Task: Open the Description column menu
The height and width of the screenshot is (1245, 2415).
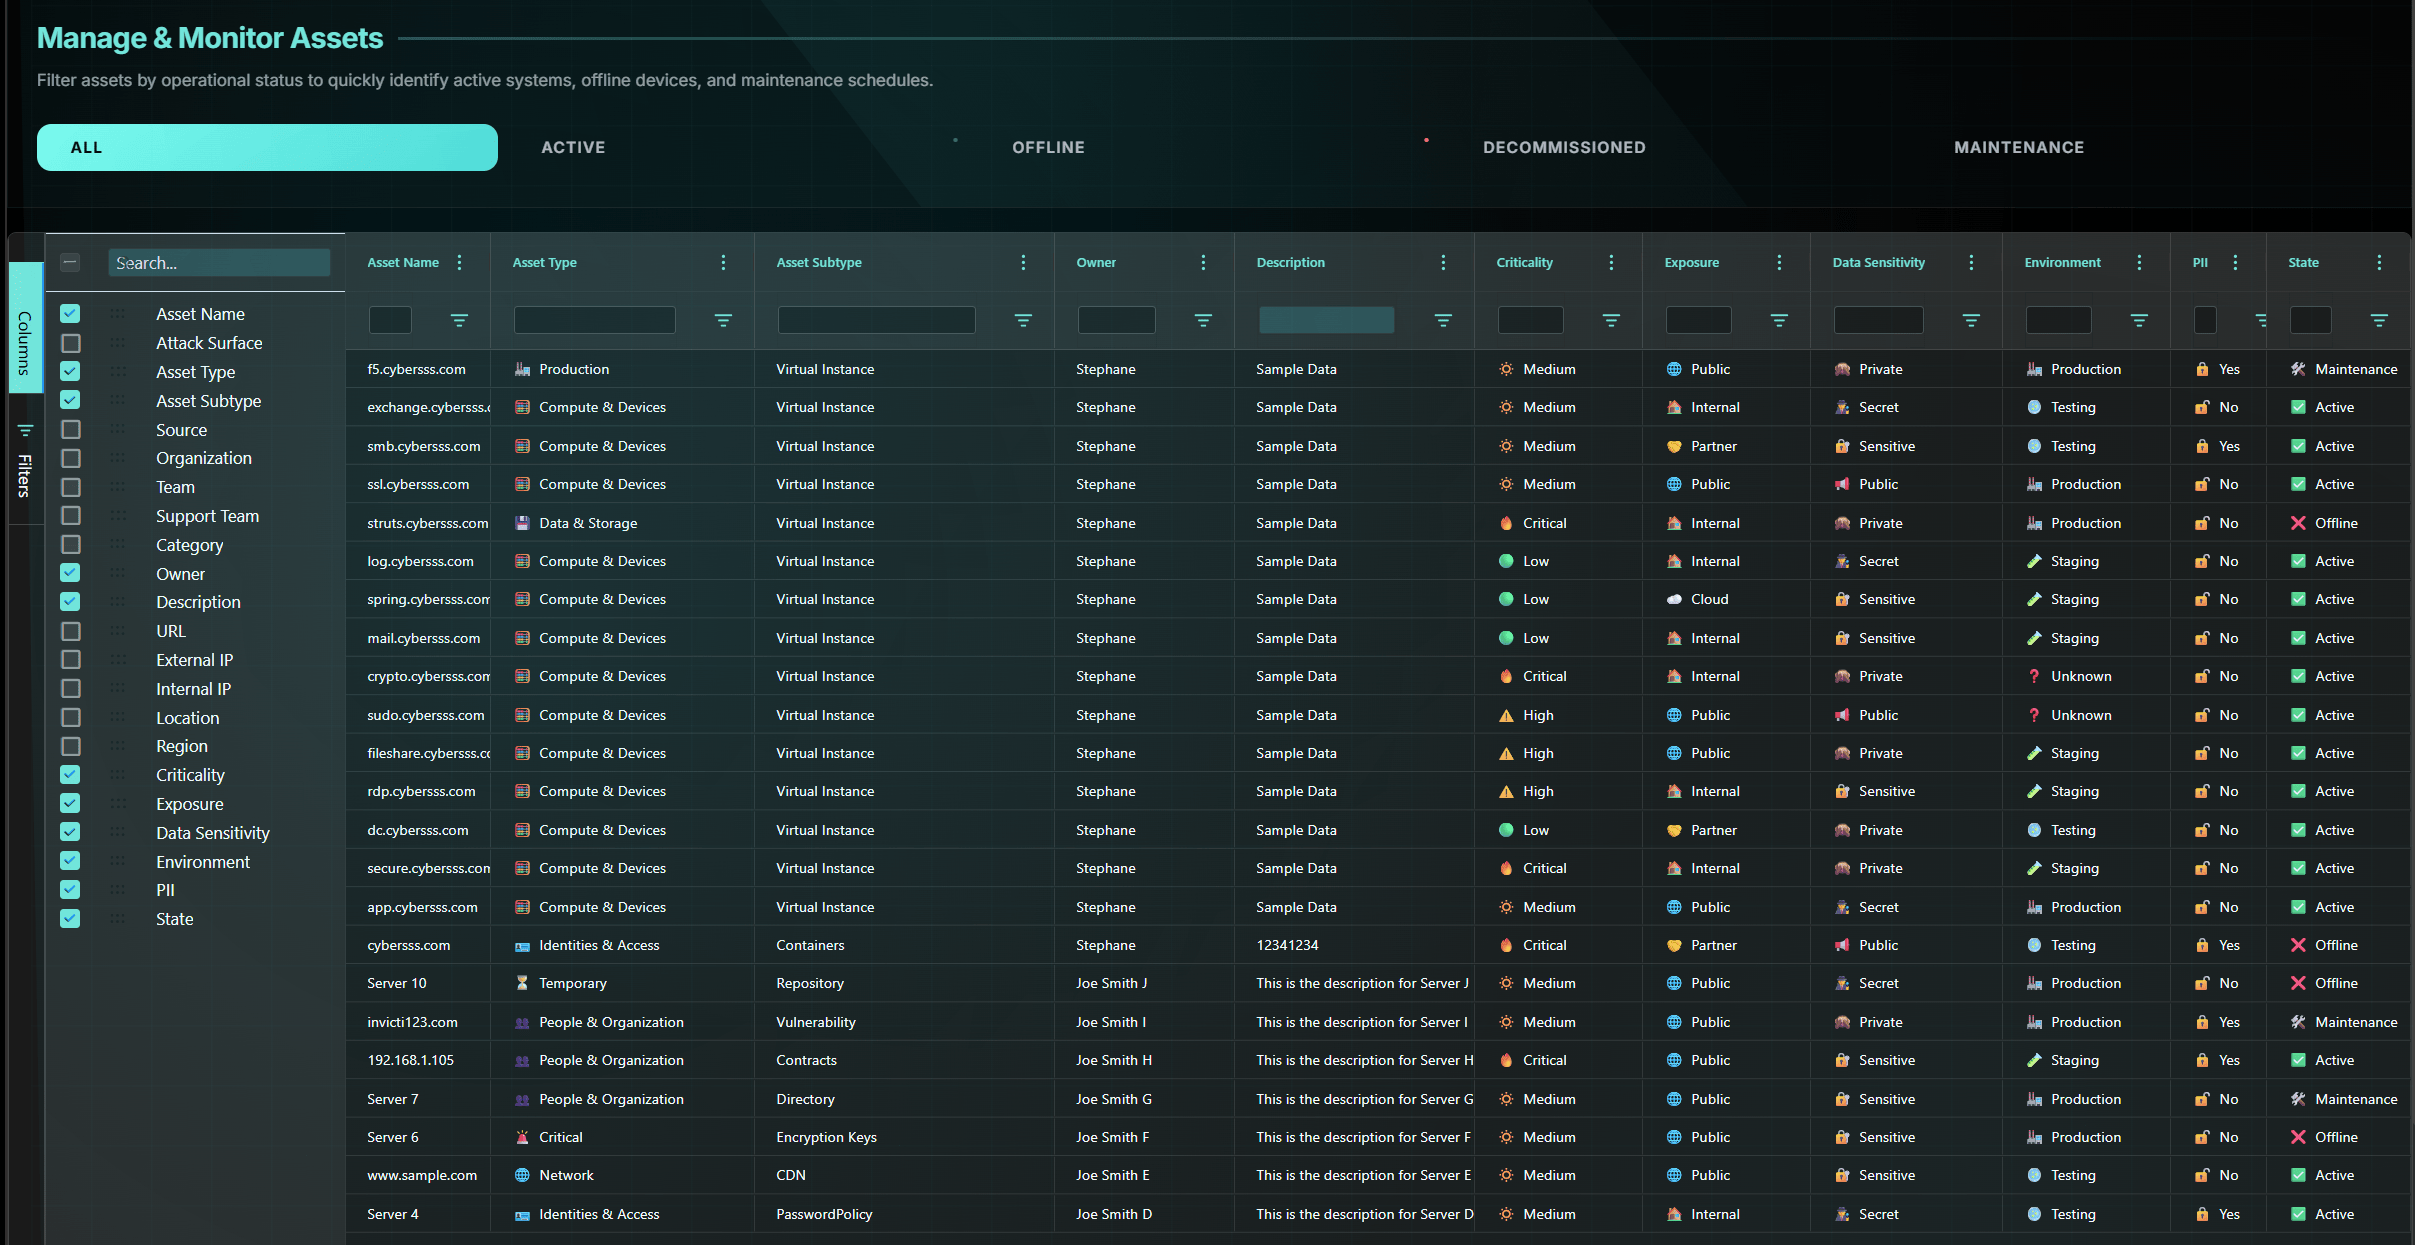Action: [1443, 262]
